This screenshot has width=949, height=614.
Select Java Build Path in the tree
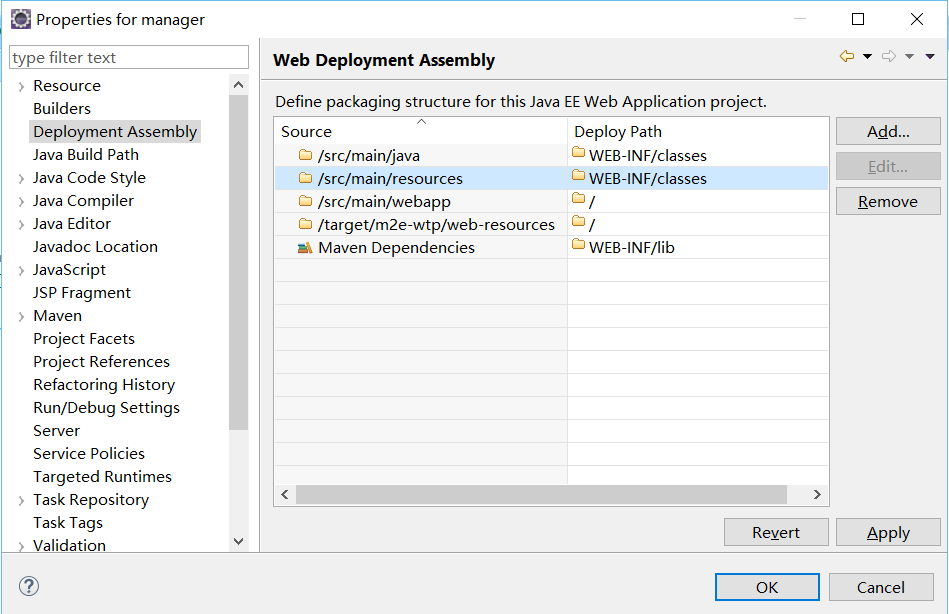86,154
